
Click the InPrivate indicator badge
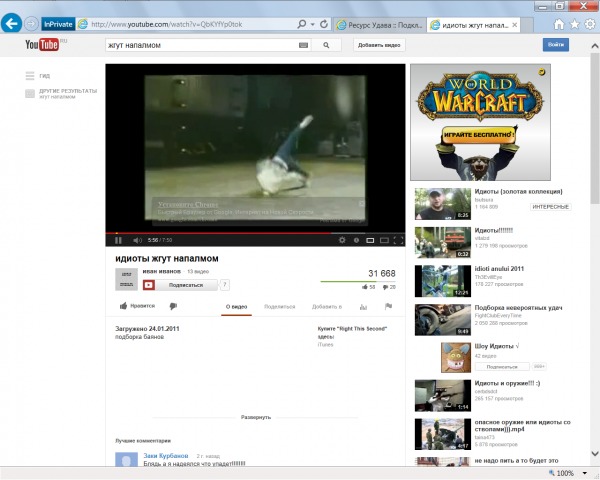point(58,24)
